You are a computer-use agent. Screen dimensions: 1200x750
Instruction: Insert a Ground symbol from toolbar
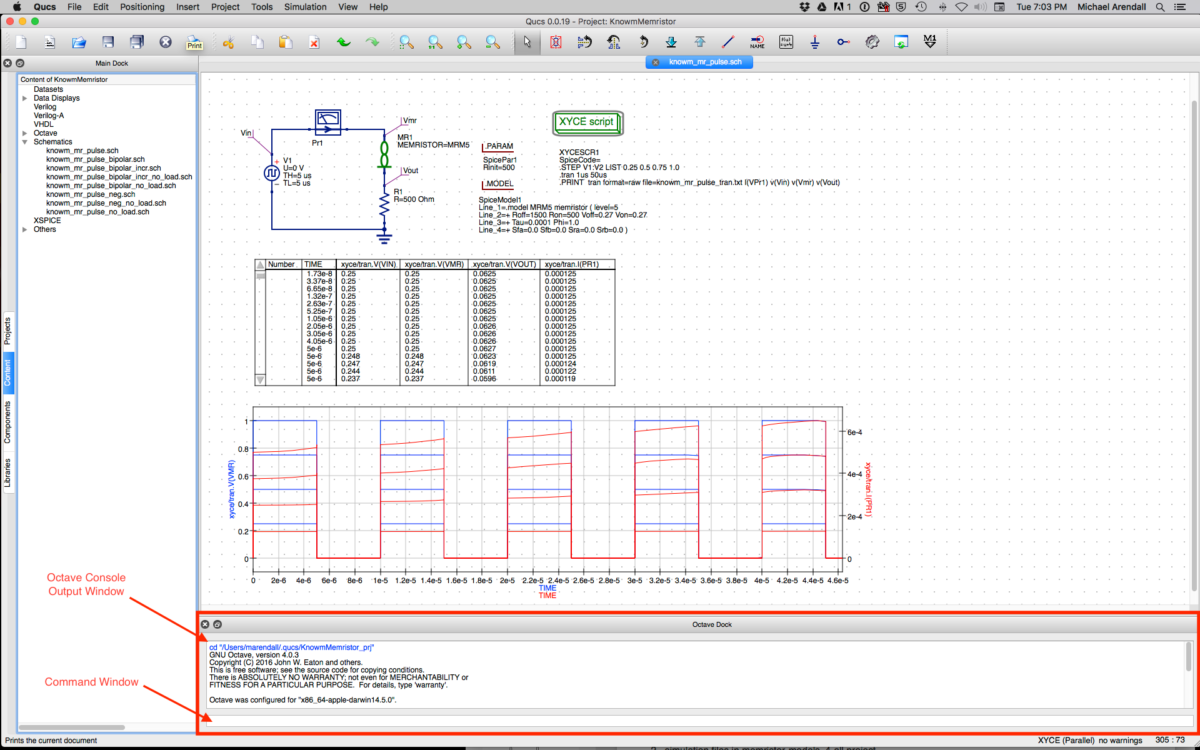coord(815,43)
